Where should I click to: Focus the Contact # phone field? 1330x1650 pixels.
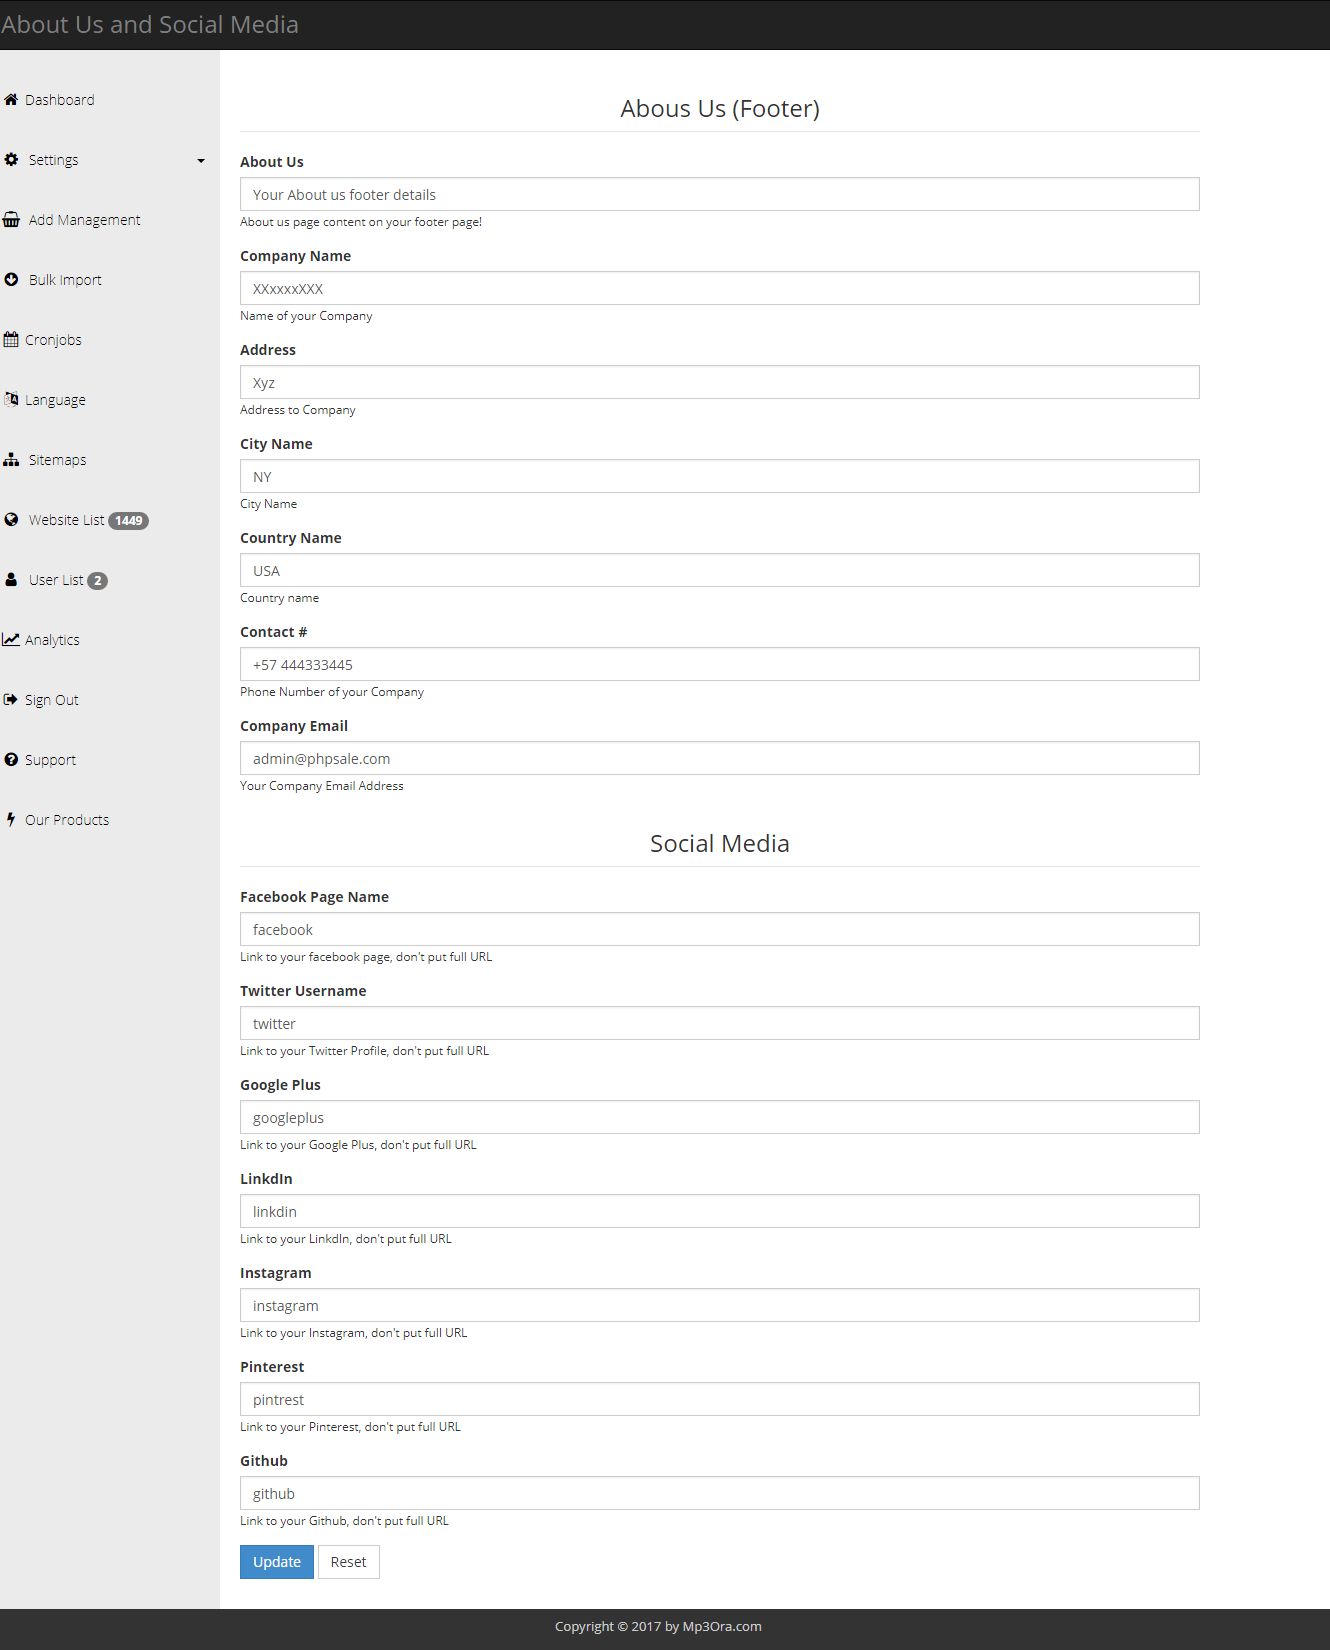[720, 664]
